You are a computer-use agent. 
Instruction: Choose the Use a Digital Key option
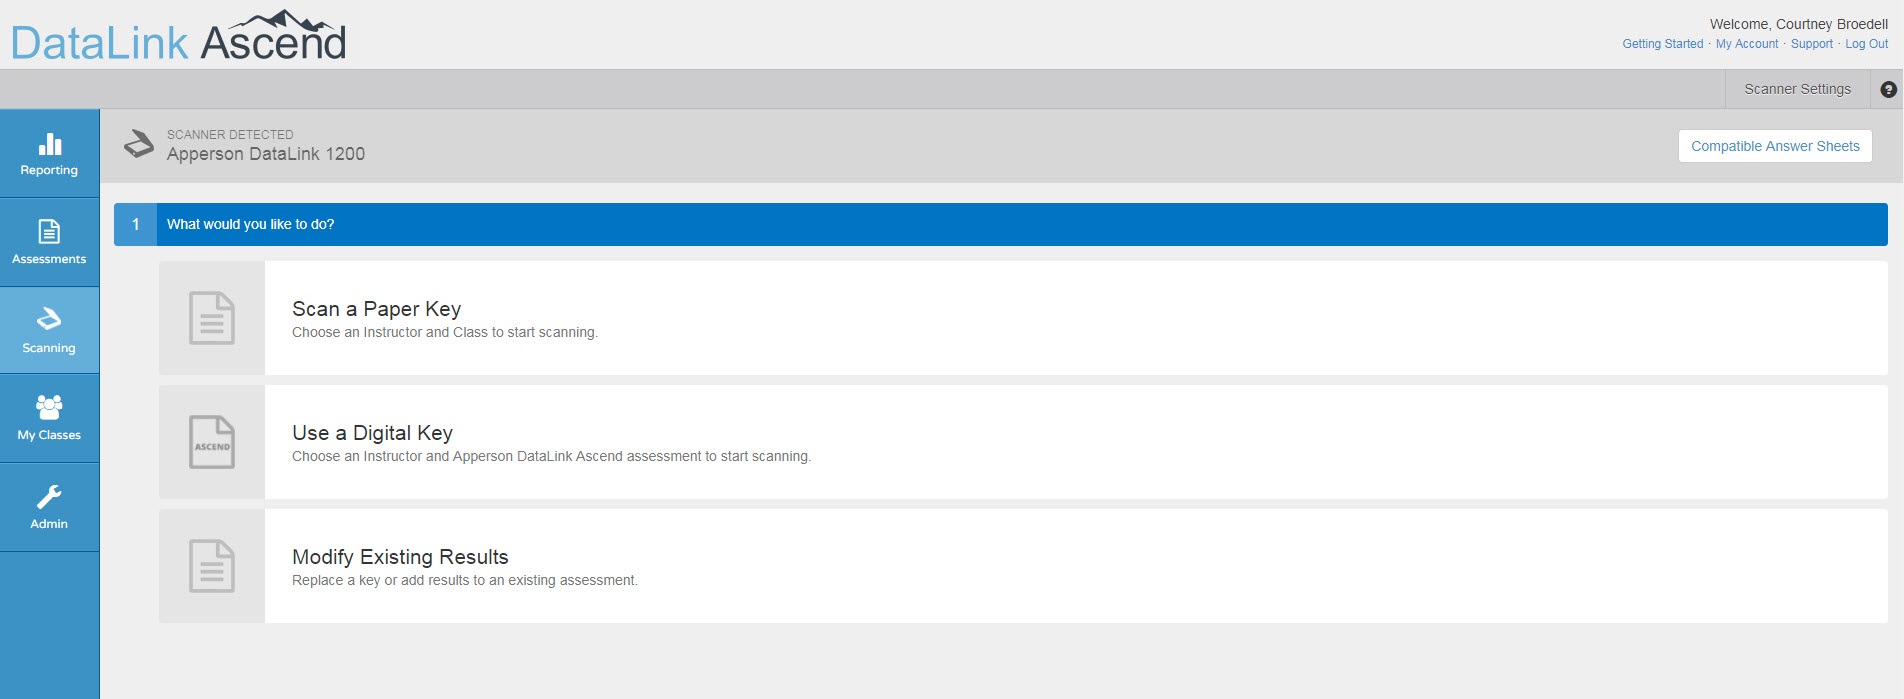[x=1023, y=442]
